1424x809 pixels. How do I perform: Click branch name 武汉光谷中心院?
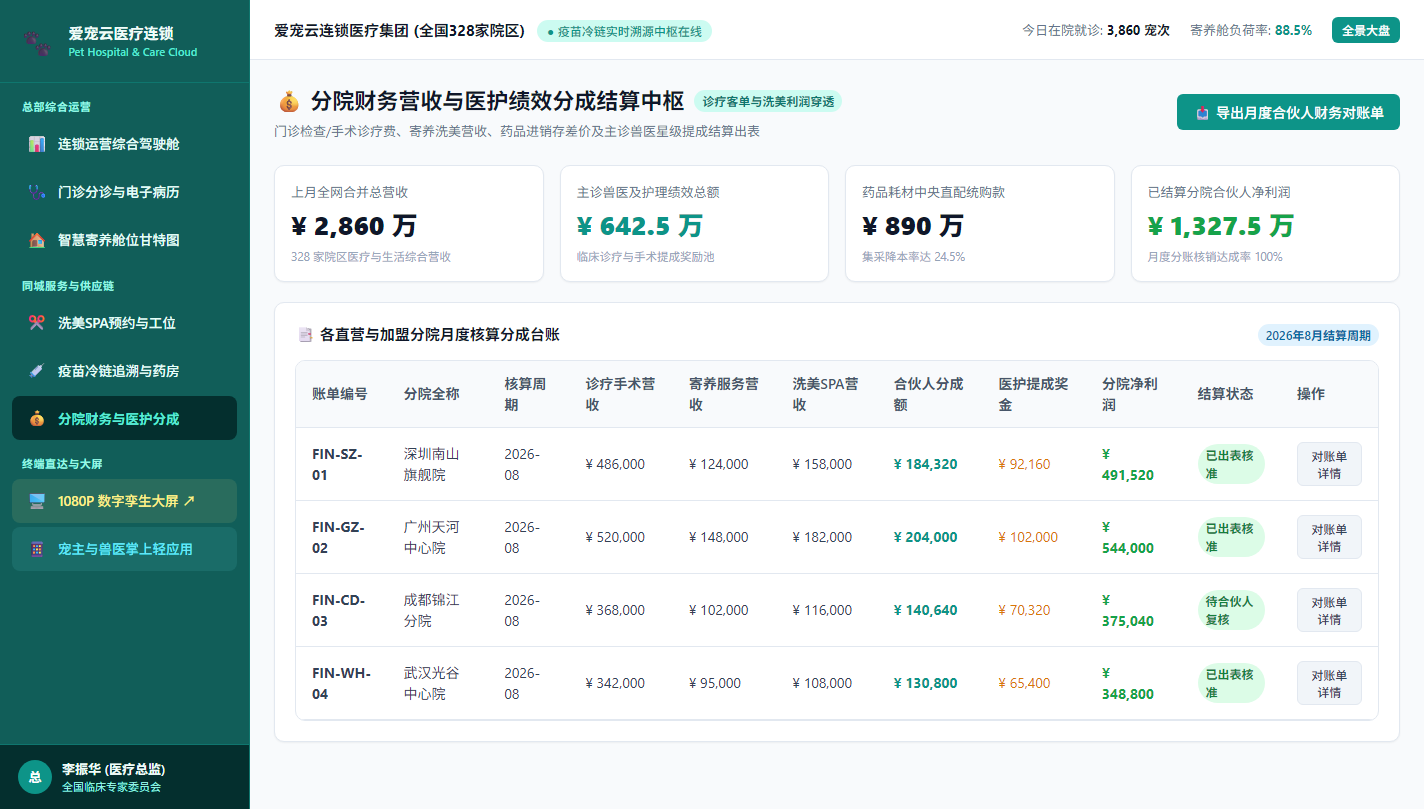click(x=432, y=683)
